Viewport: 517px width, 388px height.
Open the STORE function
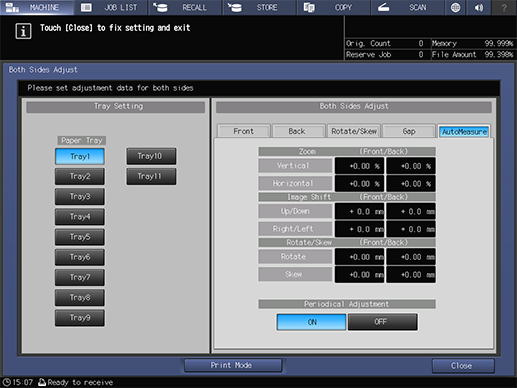click(x=259, y=7)
